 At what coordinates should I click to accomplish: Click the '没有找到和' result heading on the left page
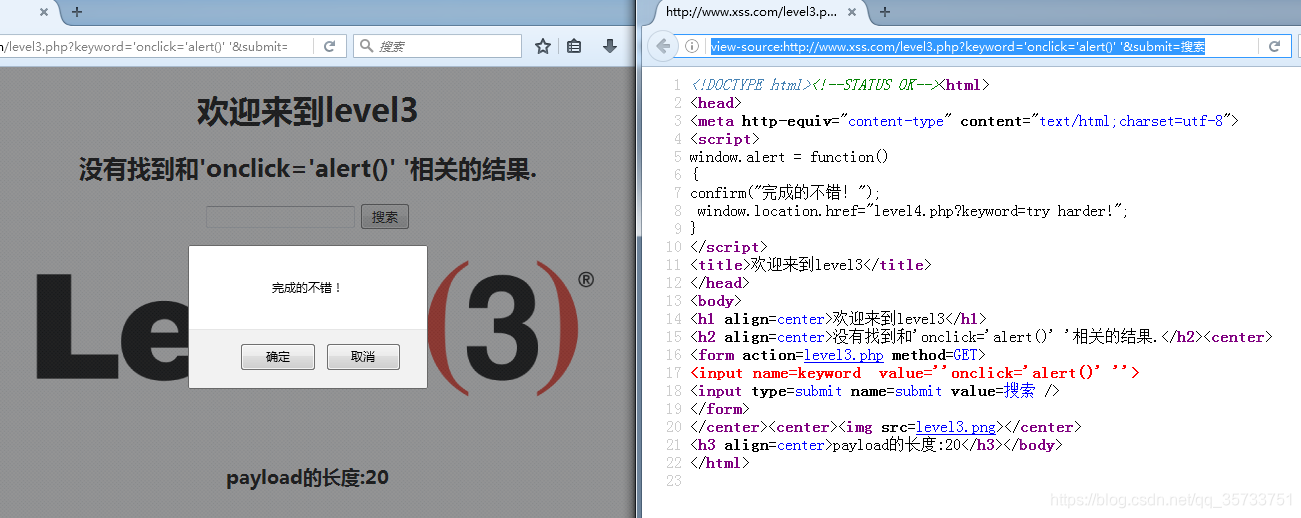tap(307, 170)
